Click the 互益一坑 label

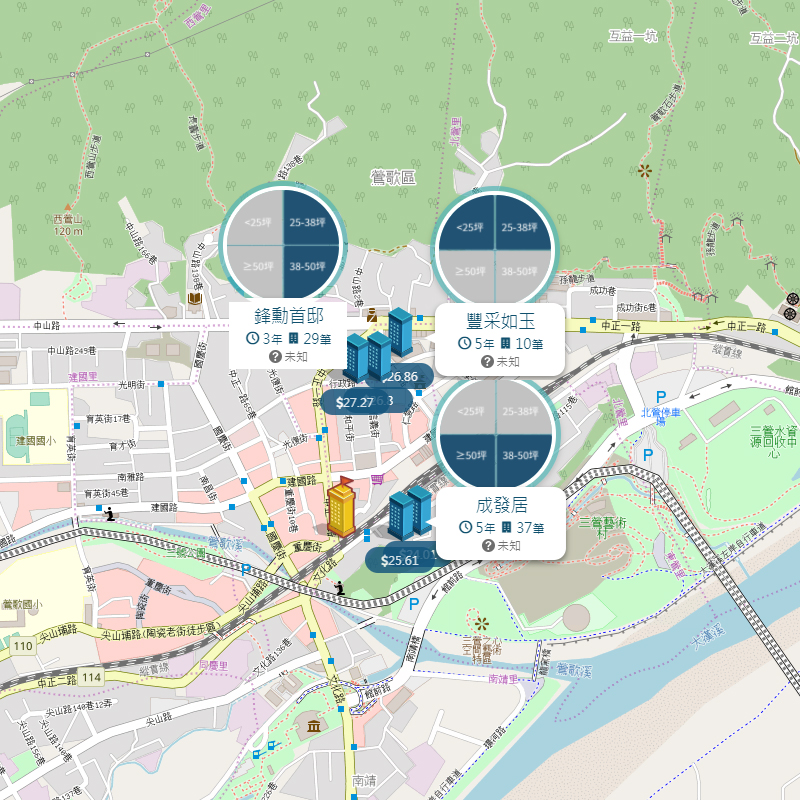633,36
